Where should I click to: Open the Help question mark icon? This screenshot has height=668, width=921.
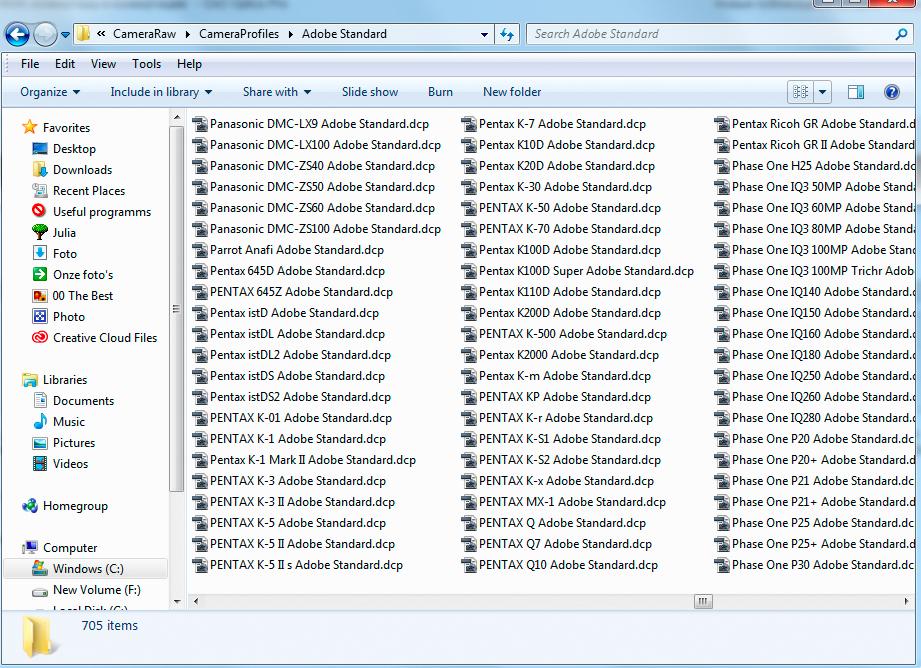point(891,92)
